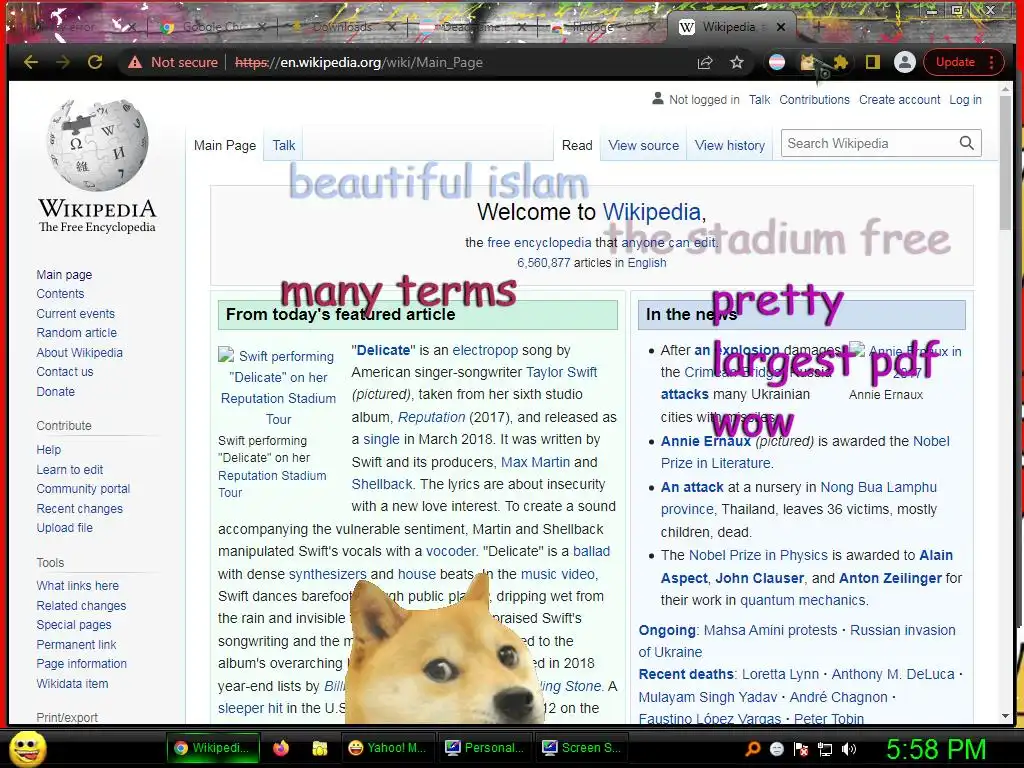This screenshot has height=768, width=1024.
Task: Switch to the Google Chrome tab
Action: click(212, 27)
